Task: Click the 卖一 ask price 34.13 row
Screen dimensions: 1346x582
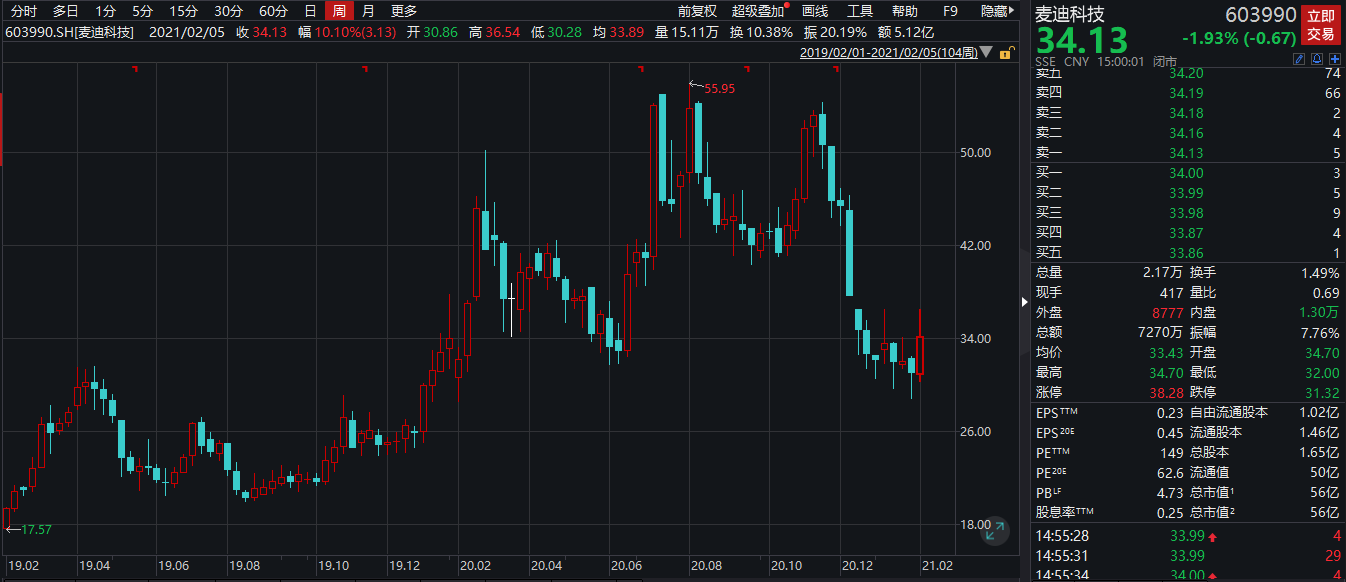Action: (x=1186, y=152)
